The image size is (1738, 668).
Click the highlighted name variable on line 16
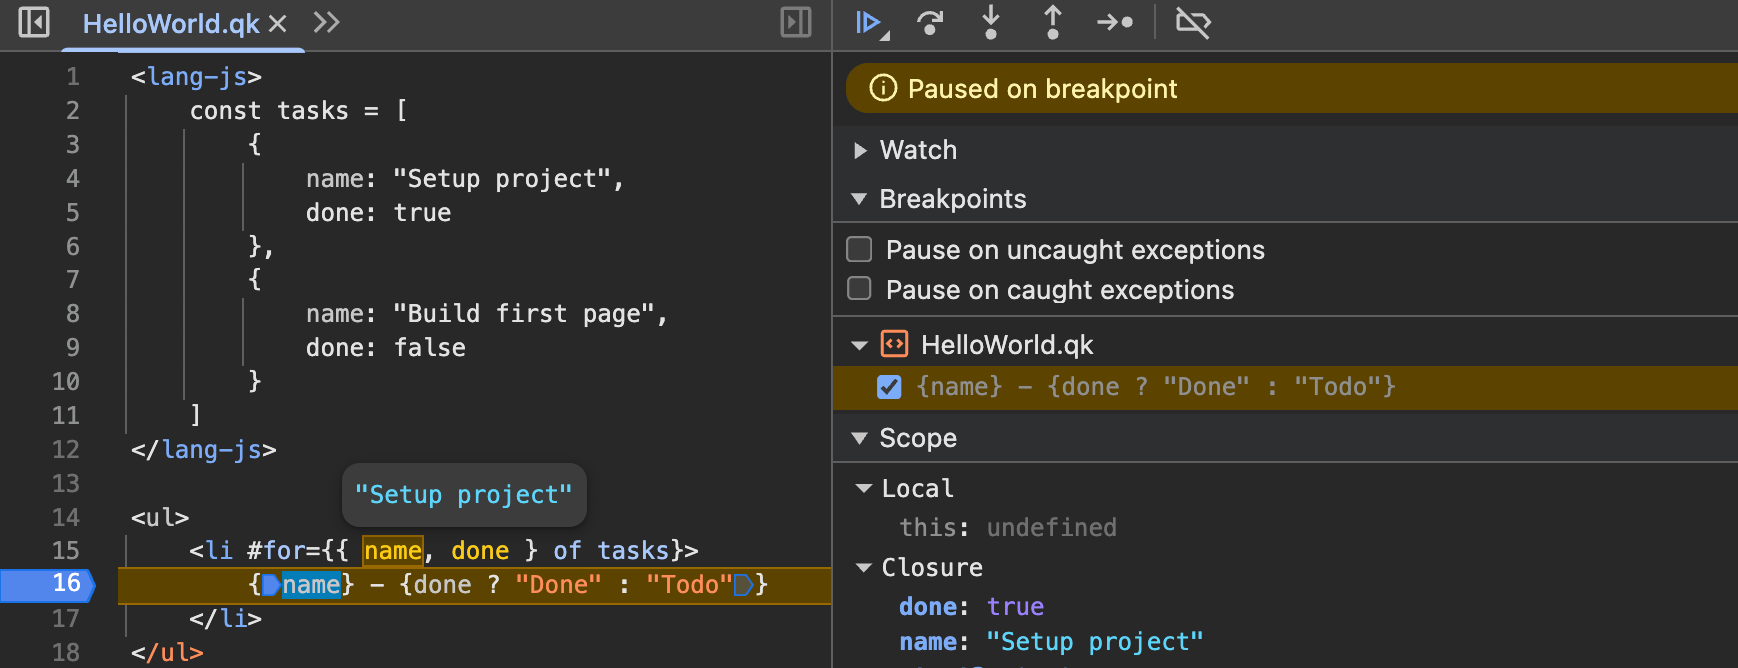point(311,584)
